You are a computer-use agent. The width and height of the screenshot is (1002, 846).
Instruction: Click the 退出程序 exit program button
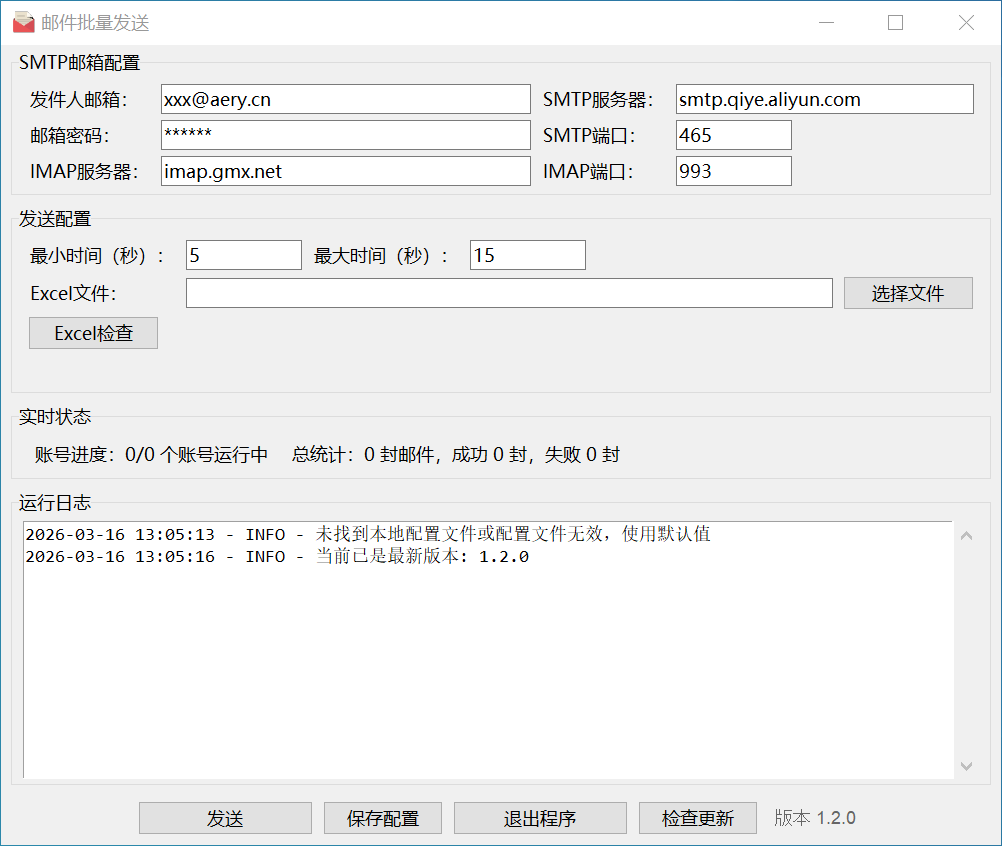[x=540, y=818]
